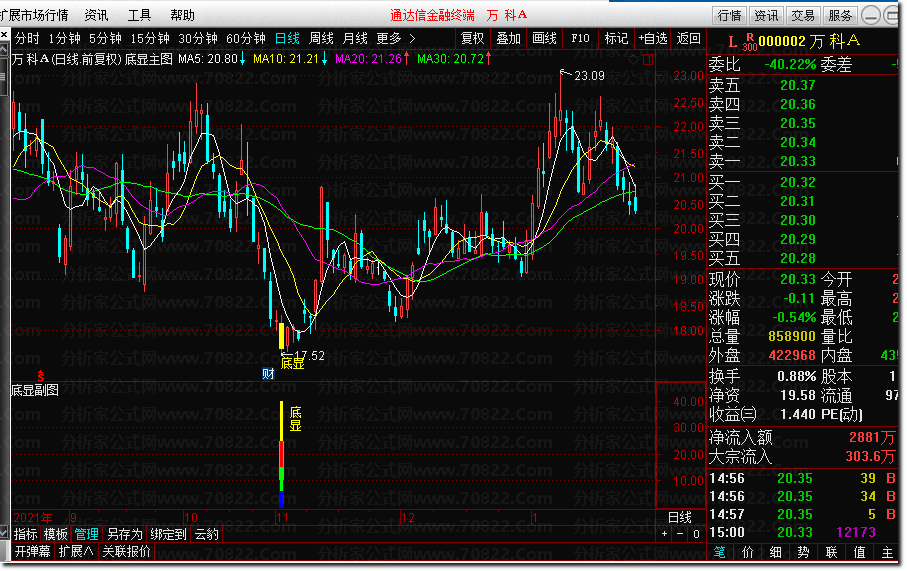This screenshot has height=571, width=907.
Task: Switch to 周线 weekly period
Action: [321, 39]
